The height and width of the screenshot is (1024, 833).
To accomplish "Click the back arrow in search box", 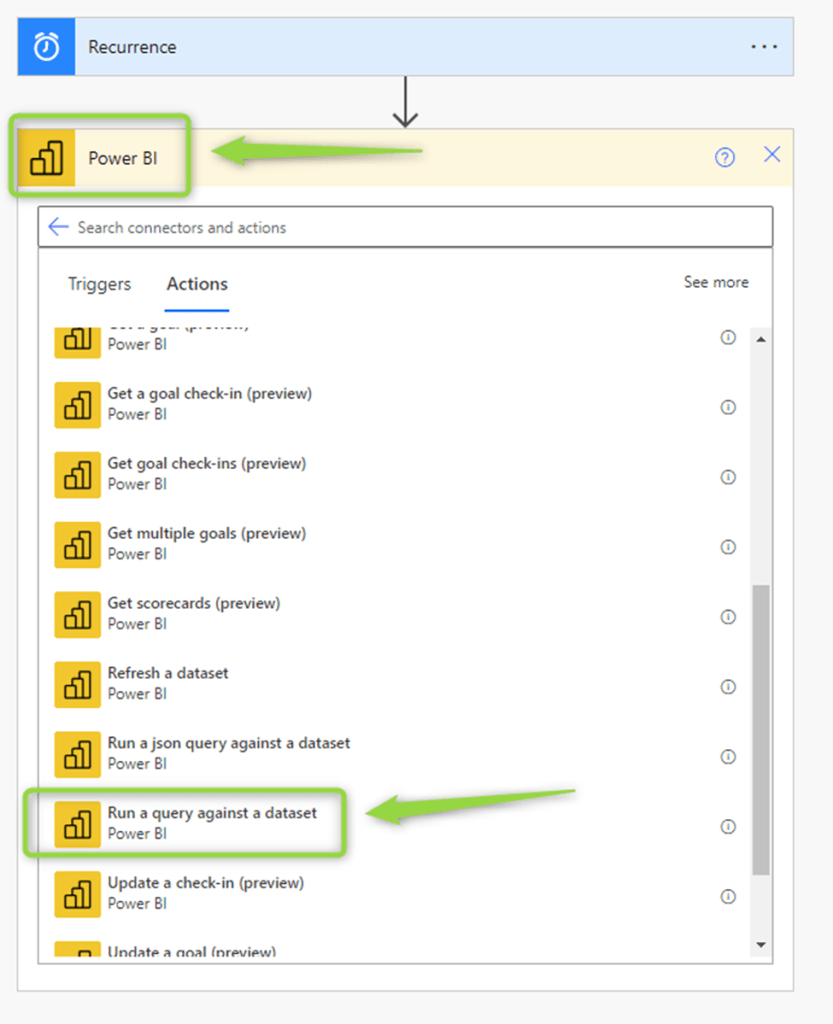I will click(59, 227).
